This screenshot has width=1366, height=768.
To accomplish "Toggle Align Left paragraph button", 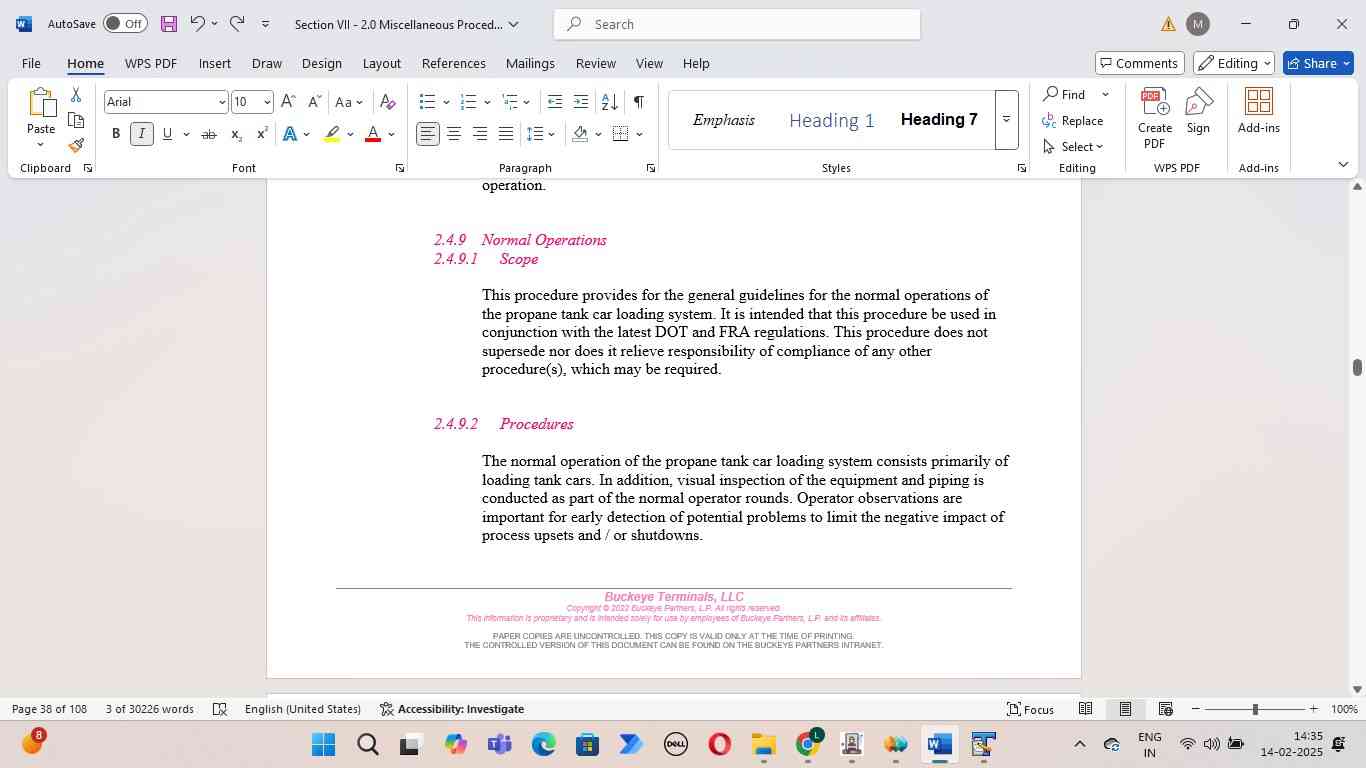I will pyautogui.click(x=428, y=134).
